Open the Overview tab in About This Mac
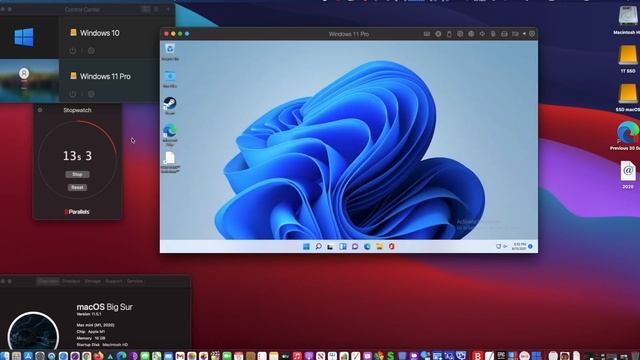The image size is (640, 360). 48,281
